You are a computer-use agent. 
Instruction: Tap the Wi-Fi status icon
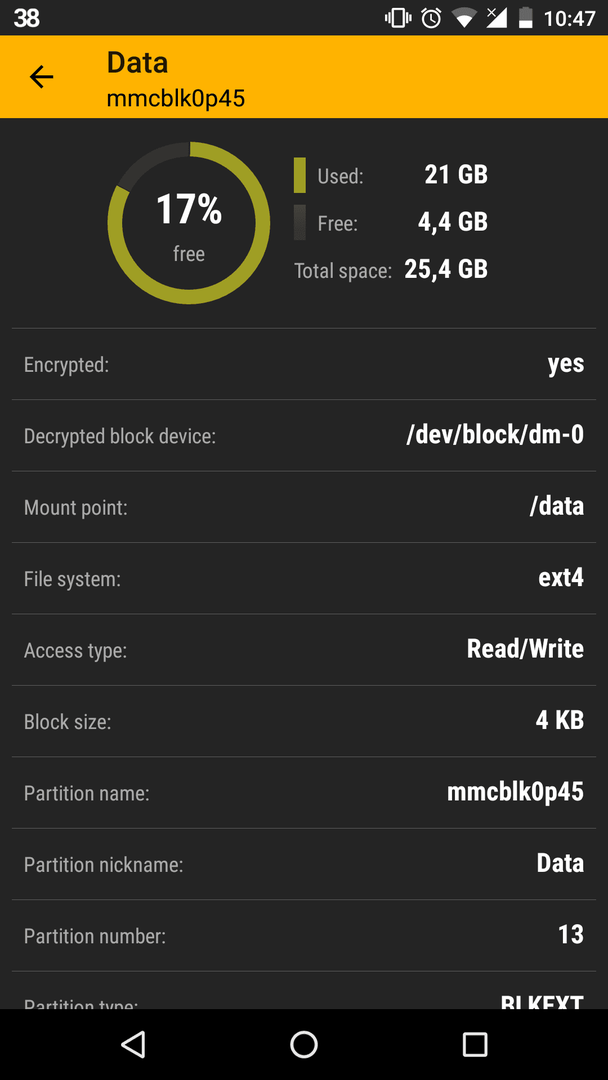pyautogui.click(x=464, y=18)
